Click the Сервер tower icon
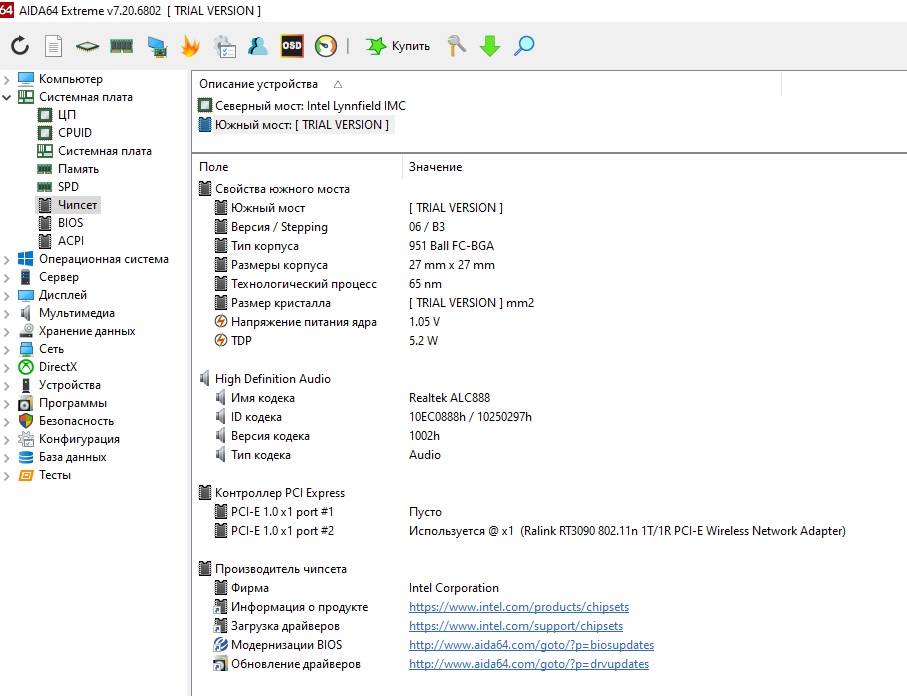Viewport: 907px width, 697px height. click(x=26, y=277)
